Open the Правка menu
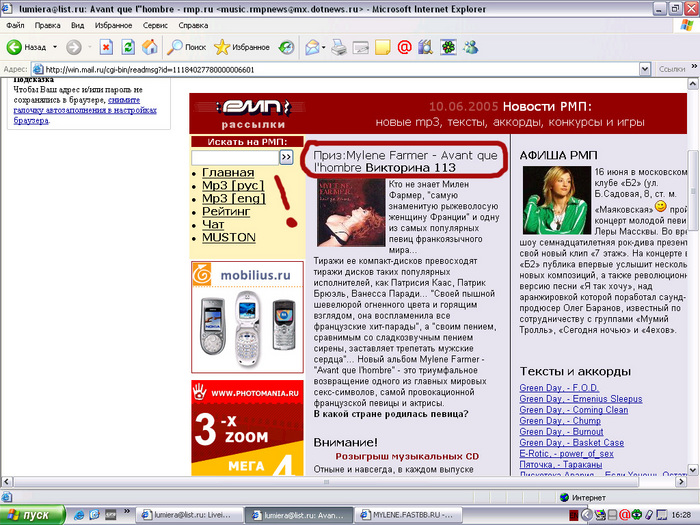700x525 pixels. click(x=47, y=25)
